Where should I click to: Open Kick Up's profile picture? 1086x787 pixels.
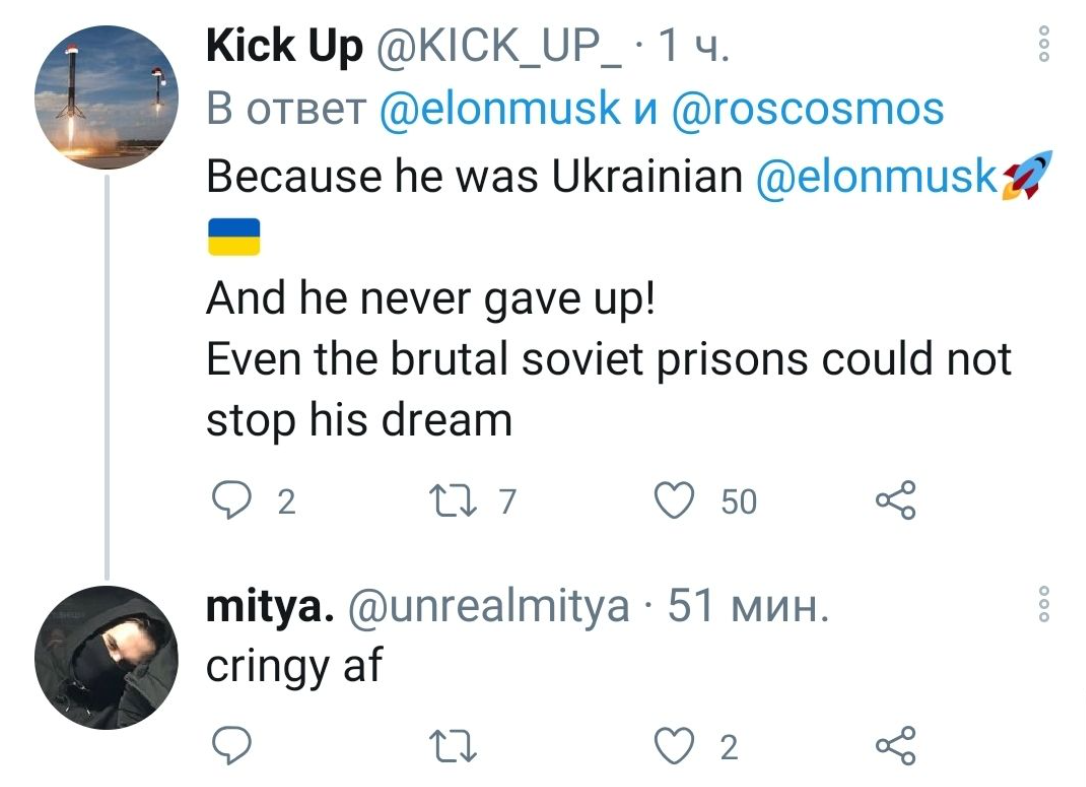tap(105, 97)
